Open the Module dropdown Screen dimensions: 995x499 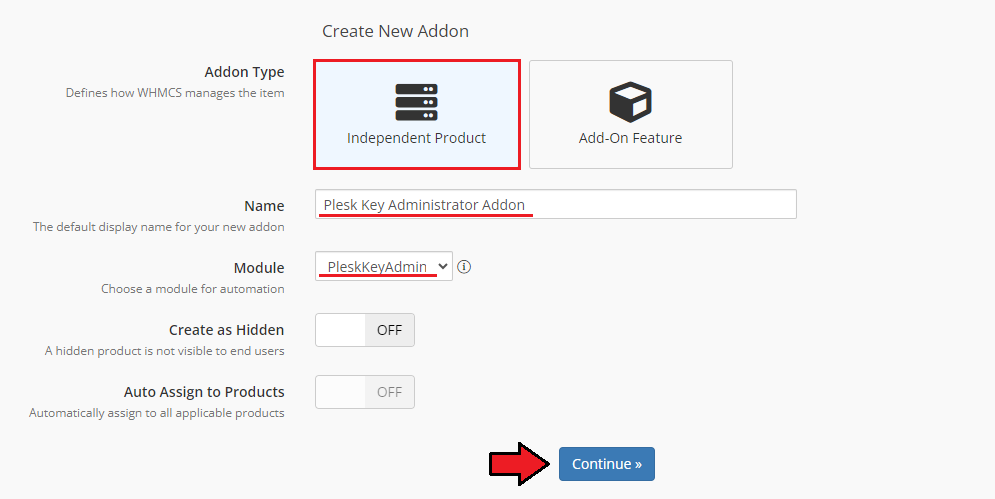tap(384, 267)
